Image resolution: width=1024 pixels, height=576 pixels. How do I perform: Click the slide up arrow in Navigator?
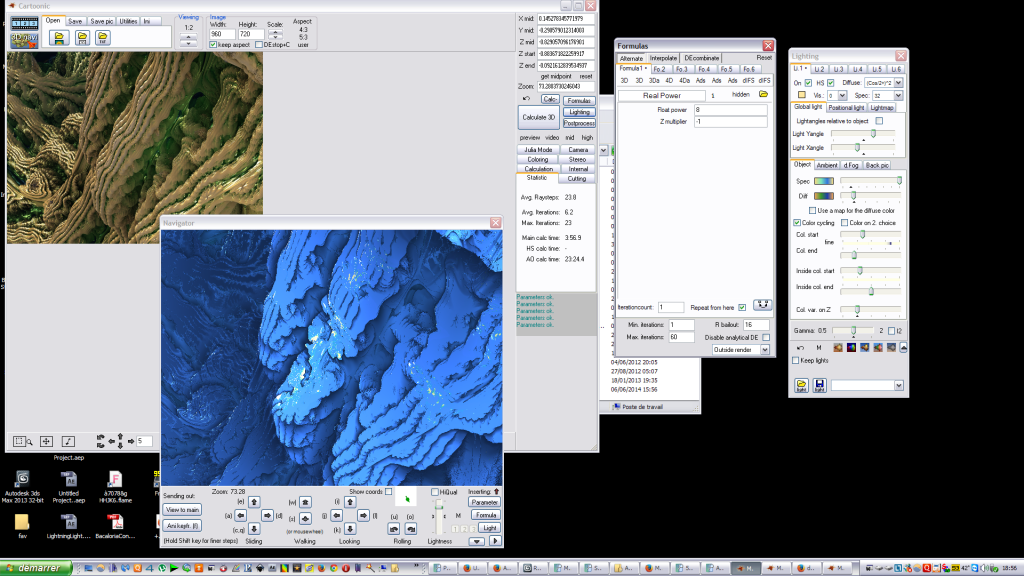click(x=254, y=502)
